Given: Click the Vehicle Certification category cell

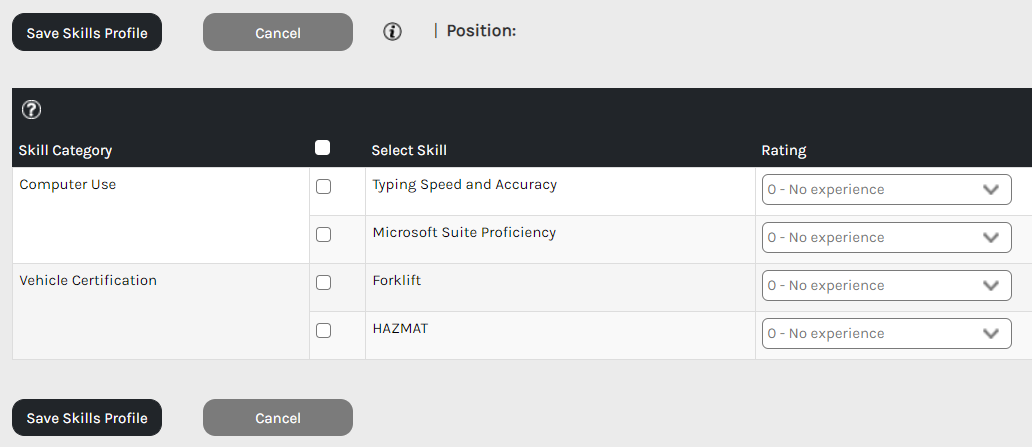Looking at the screenshot, I should 88,281.
